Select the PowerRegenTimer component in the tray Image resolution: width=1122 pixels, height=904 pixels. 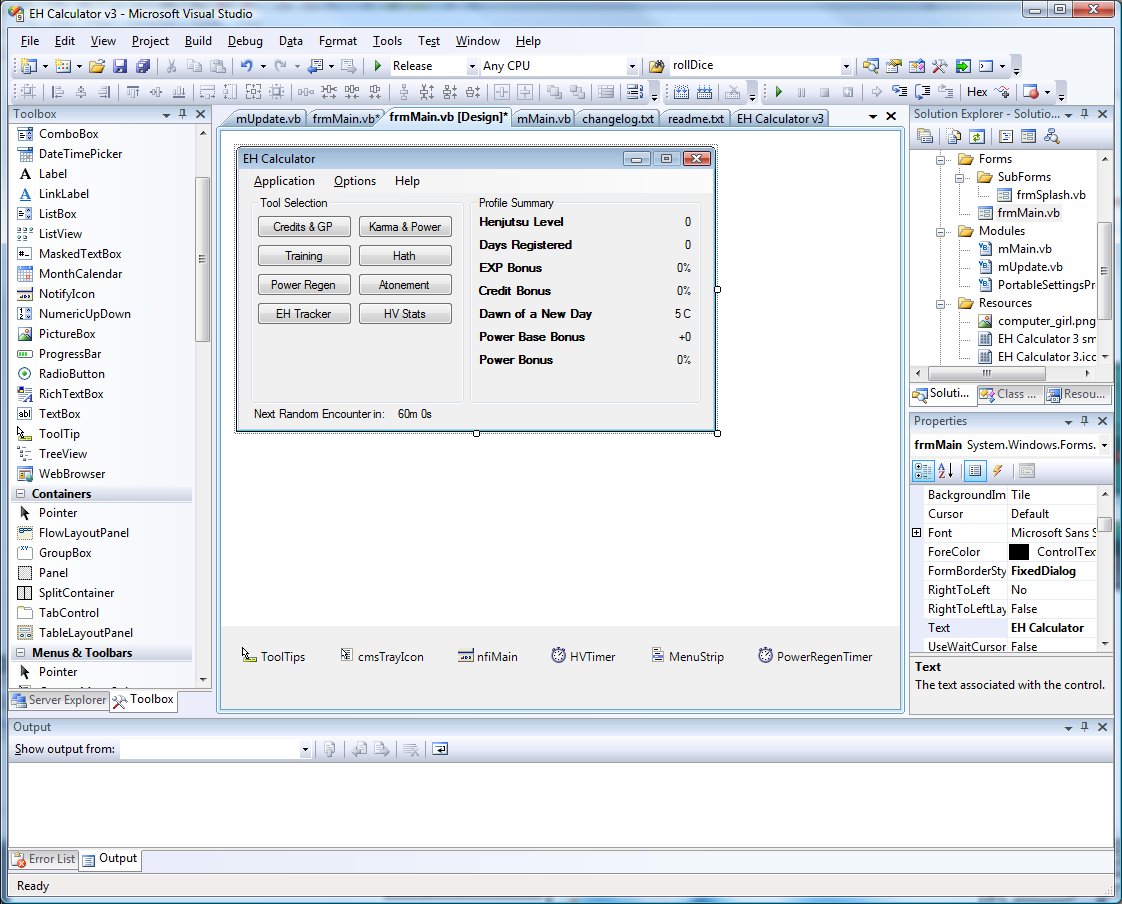point(815,656)
